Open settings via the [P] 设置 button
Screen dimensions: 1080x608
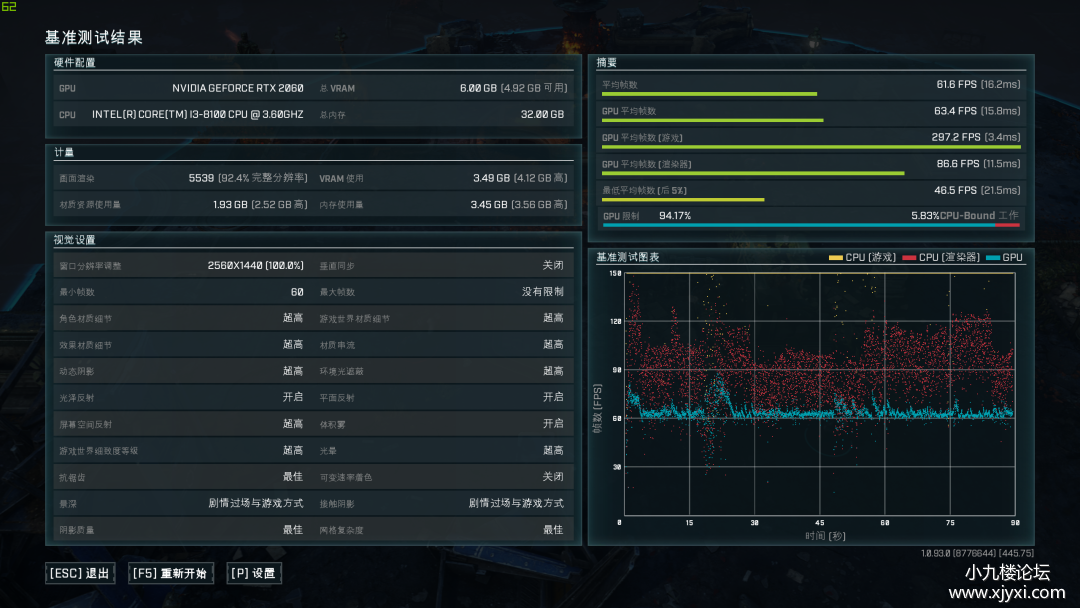coord(253,573)
